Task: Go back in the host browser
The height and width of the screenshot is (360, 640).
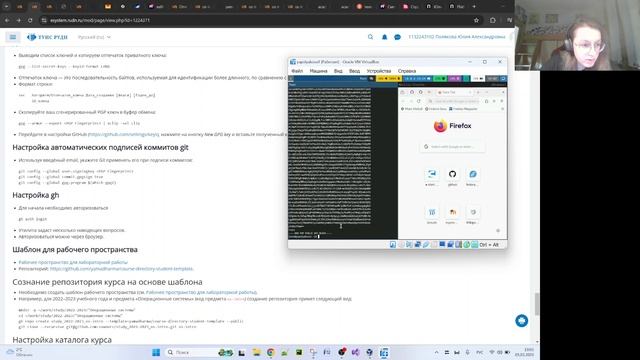Action: [7, 20]
